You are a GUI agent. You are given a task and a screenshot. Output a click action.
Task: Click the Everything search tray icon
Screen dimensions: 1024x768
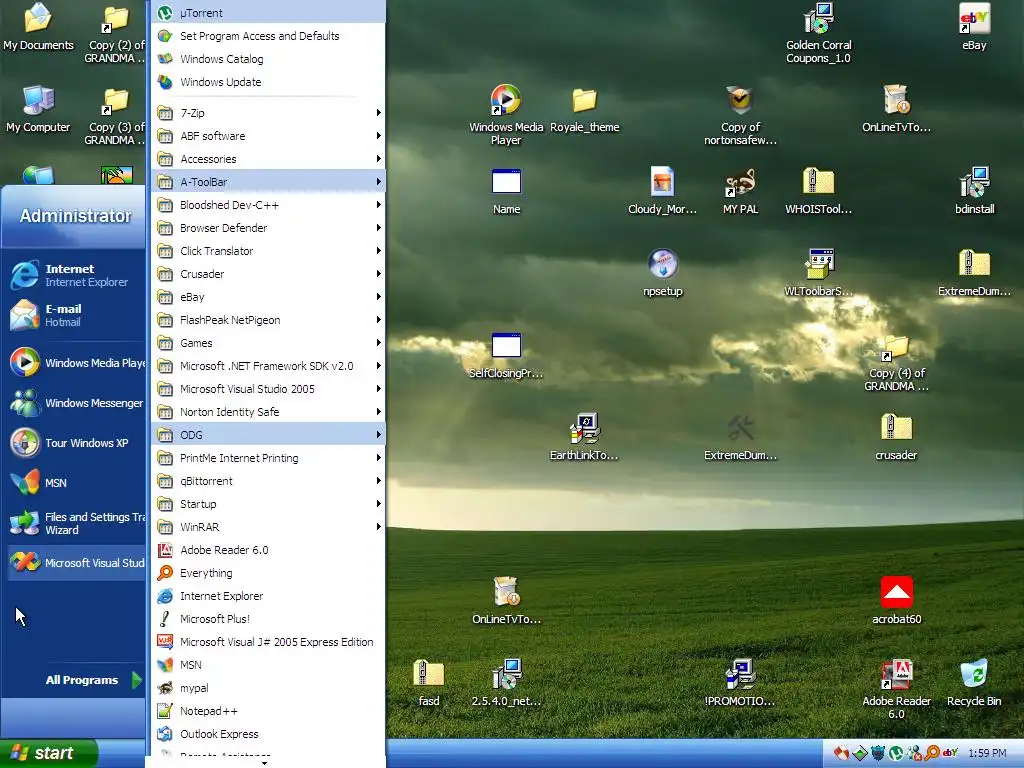click(x=932, y=753)
